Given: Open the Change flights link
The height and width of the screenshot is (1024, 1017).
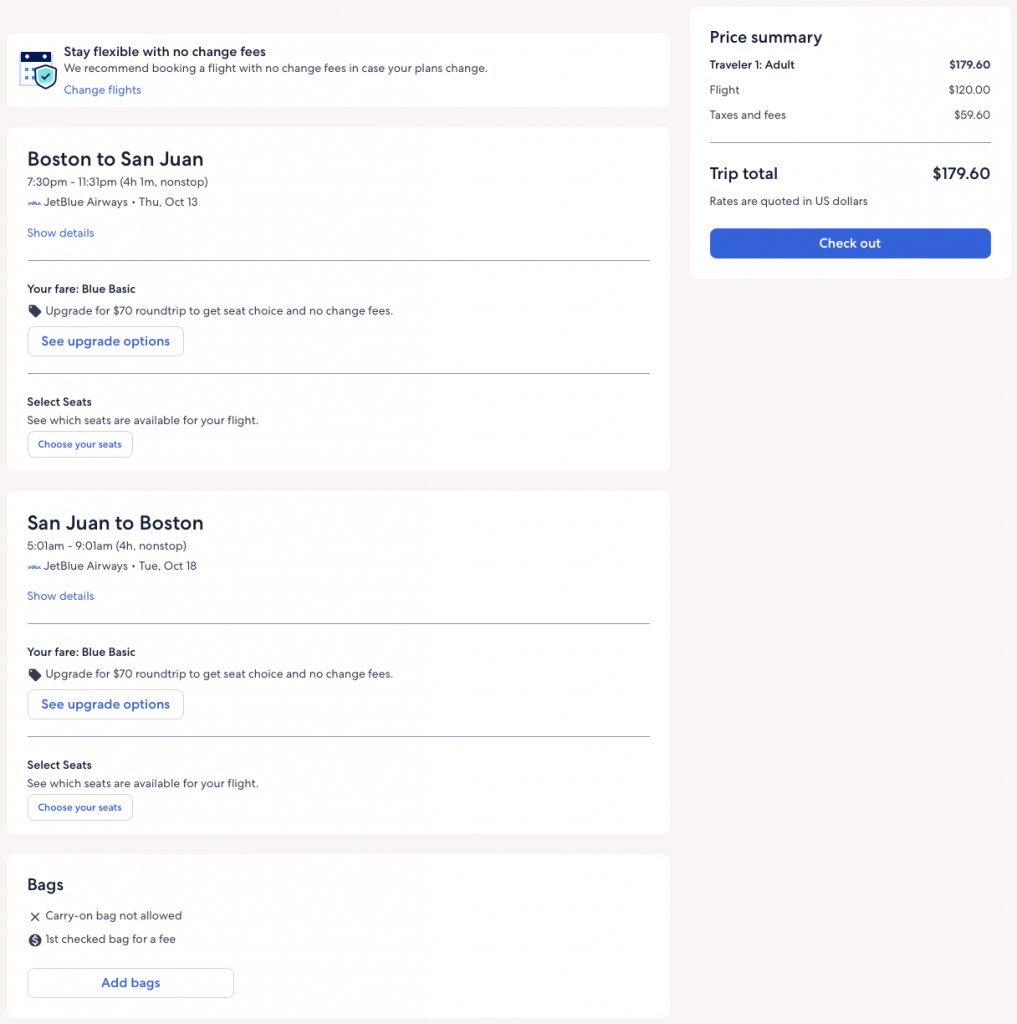Looking at the screenshot, I should [x=102, y=90].
